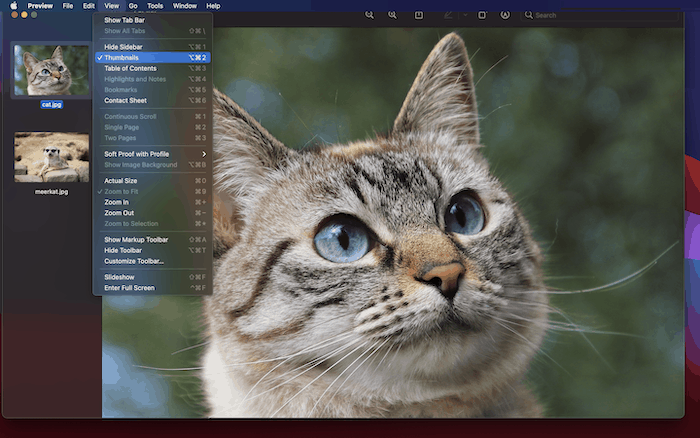Choose Show Tab Bar from View menu
Screen dimensions: 700x438
click(152, 20)
